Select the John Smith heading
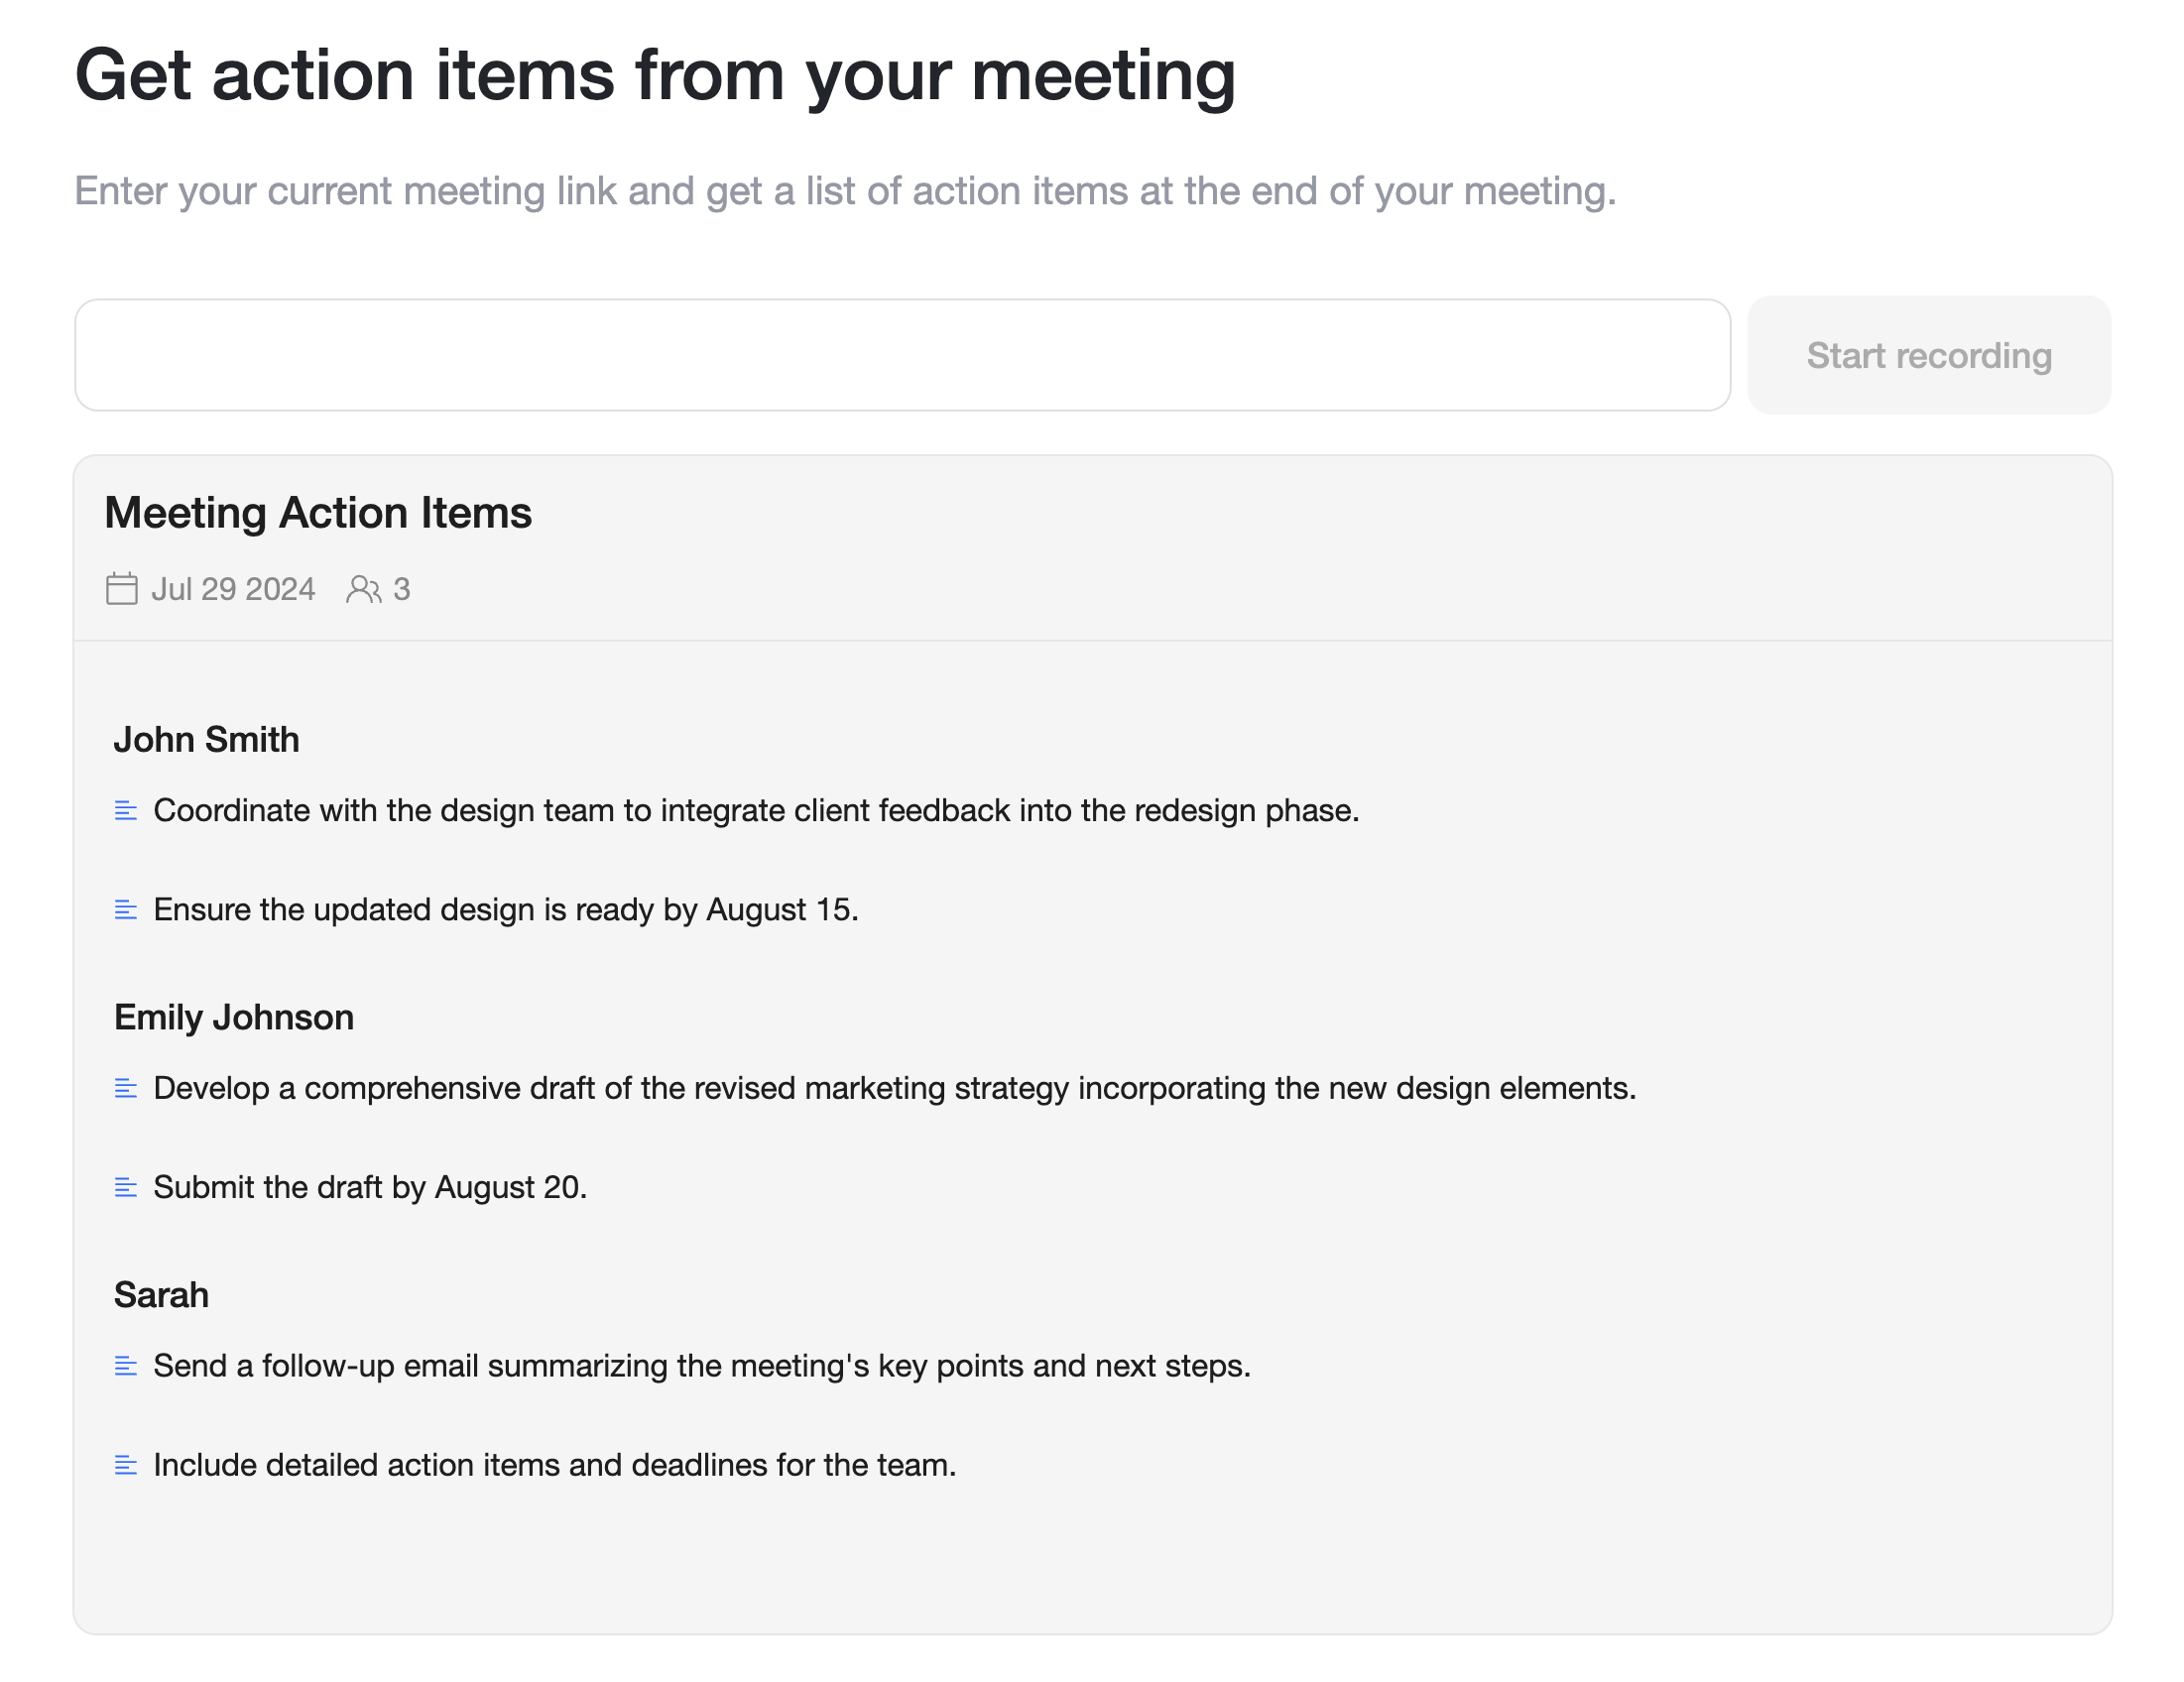Image resolution: width=2184 pixels, height=1682 pixels. click(206, 739)
